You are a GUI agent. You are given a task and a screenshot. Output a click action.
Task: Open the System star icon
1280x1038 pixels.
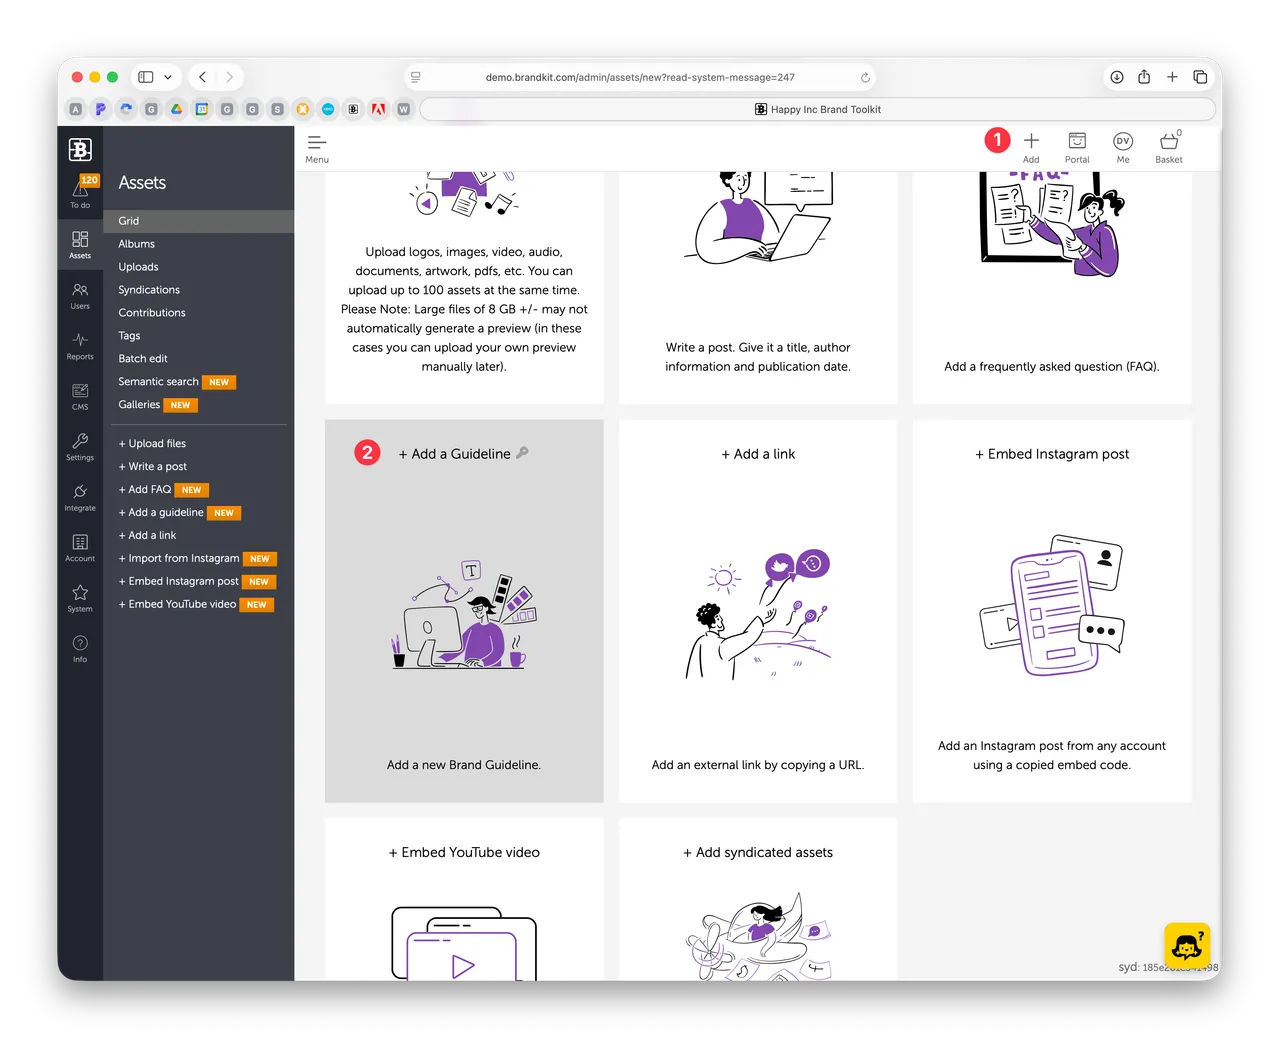click(x=80, y=598)
